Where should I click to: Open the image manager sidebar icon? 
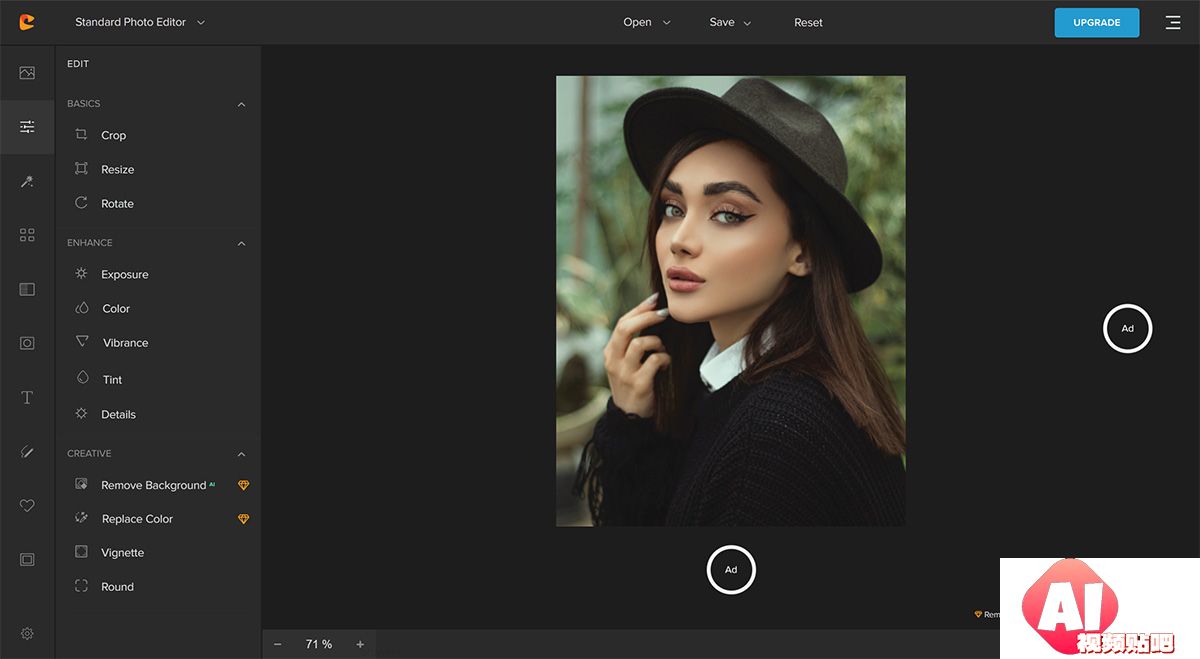(27, 73)
